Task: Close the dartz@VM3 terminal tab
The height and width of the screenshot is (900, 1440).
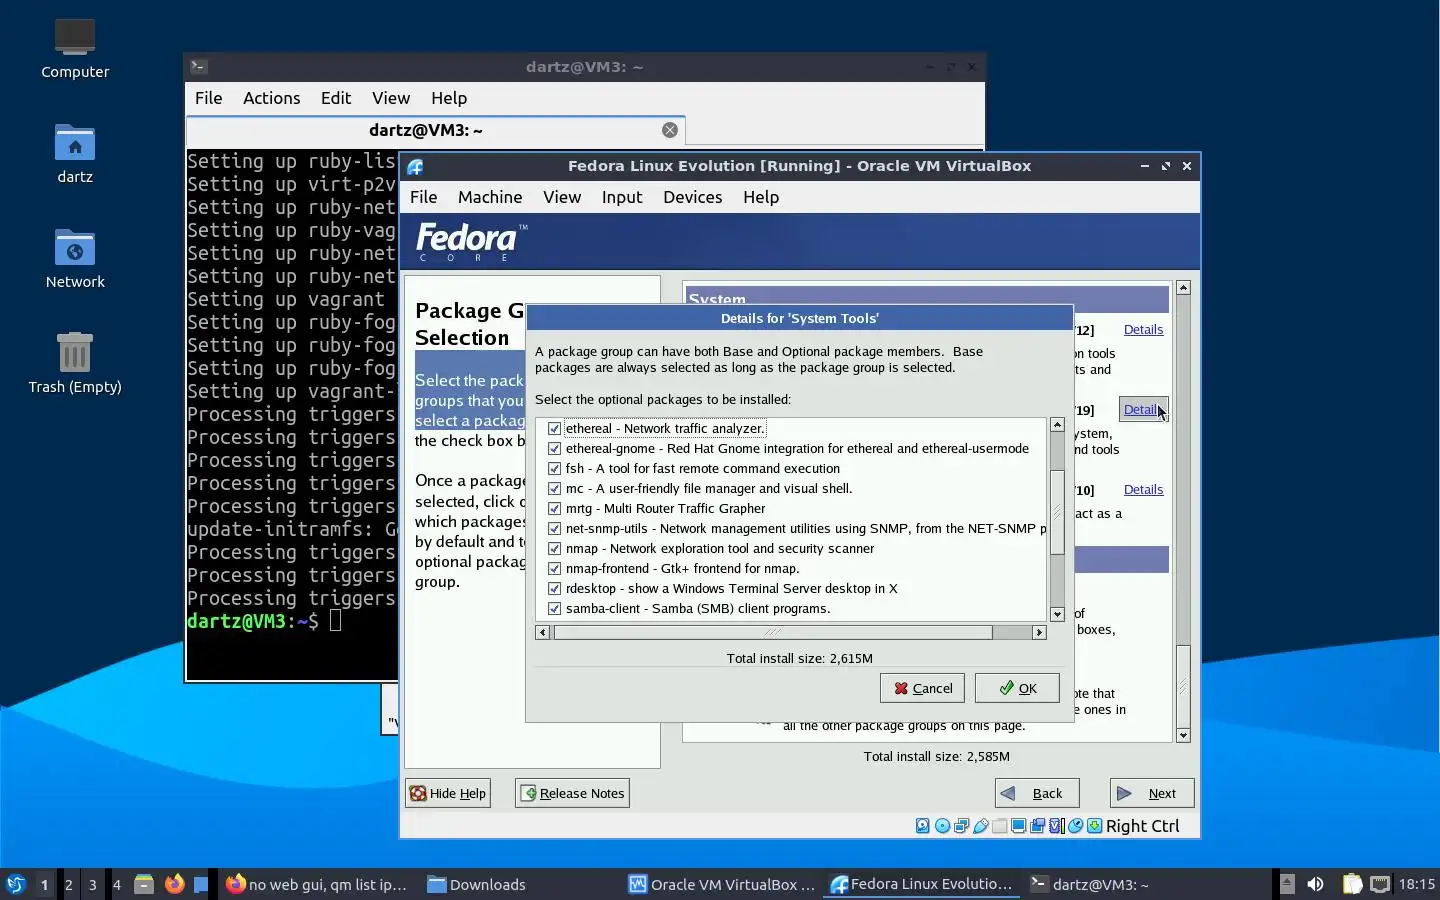Action: coord(670,130)
